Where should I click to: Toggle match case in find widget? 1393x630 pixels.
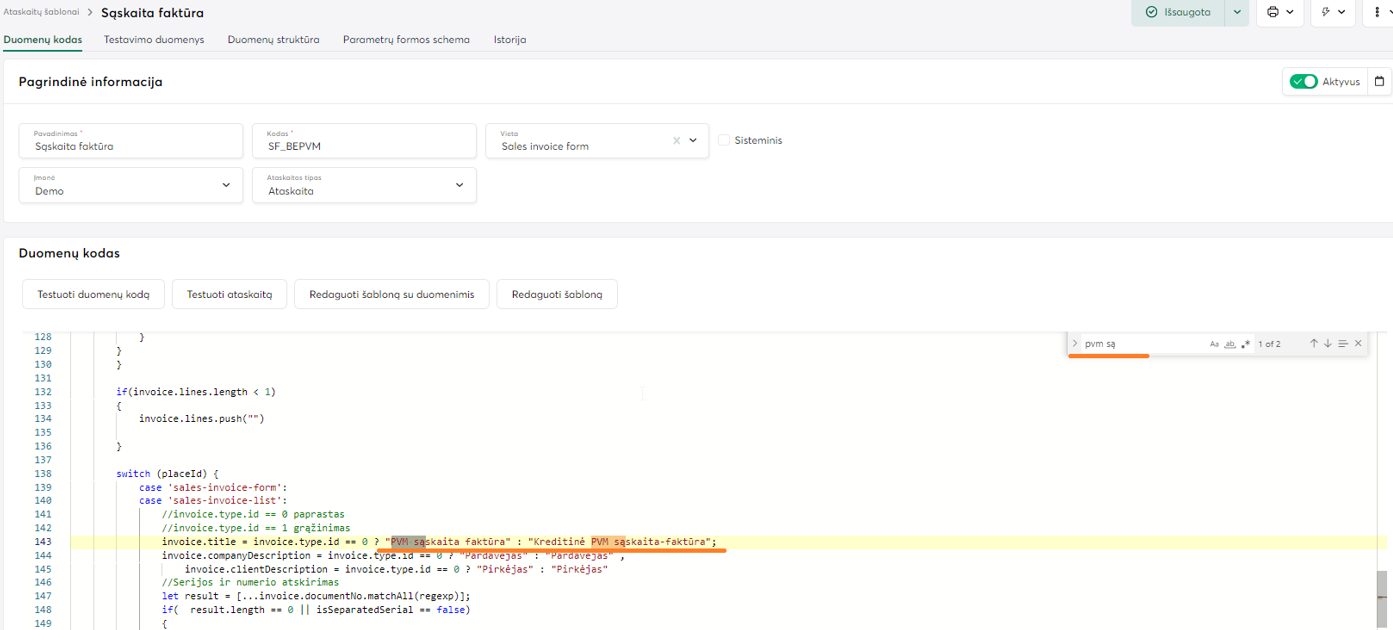pyautogui.click(x=1215, y=344)
